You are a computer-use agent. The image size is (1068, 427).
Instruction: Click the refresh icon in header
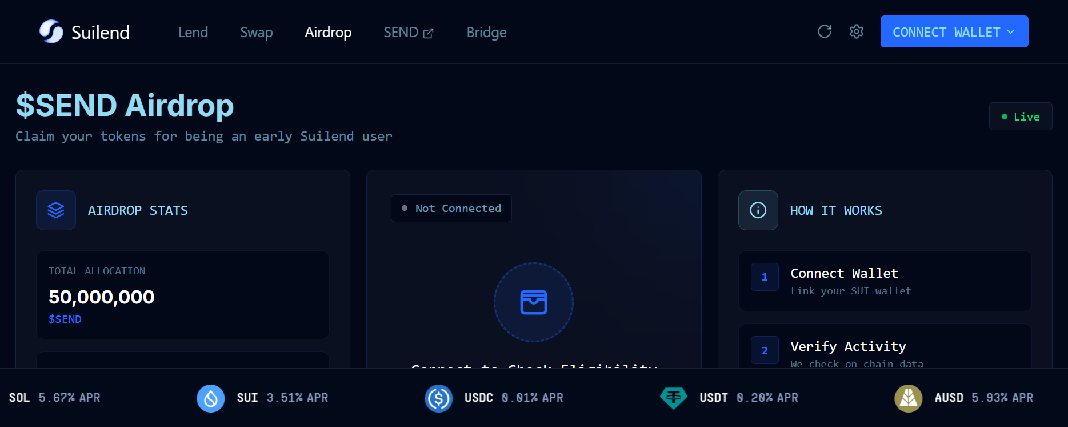[824, 31]
